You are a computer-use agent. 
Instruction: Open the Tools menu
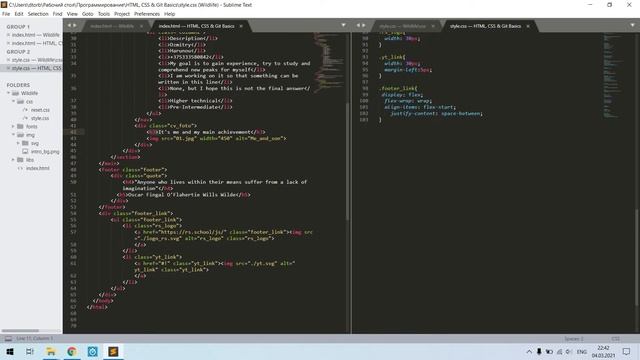point(104,14)
